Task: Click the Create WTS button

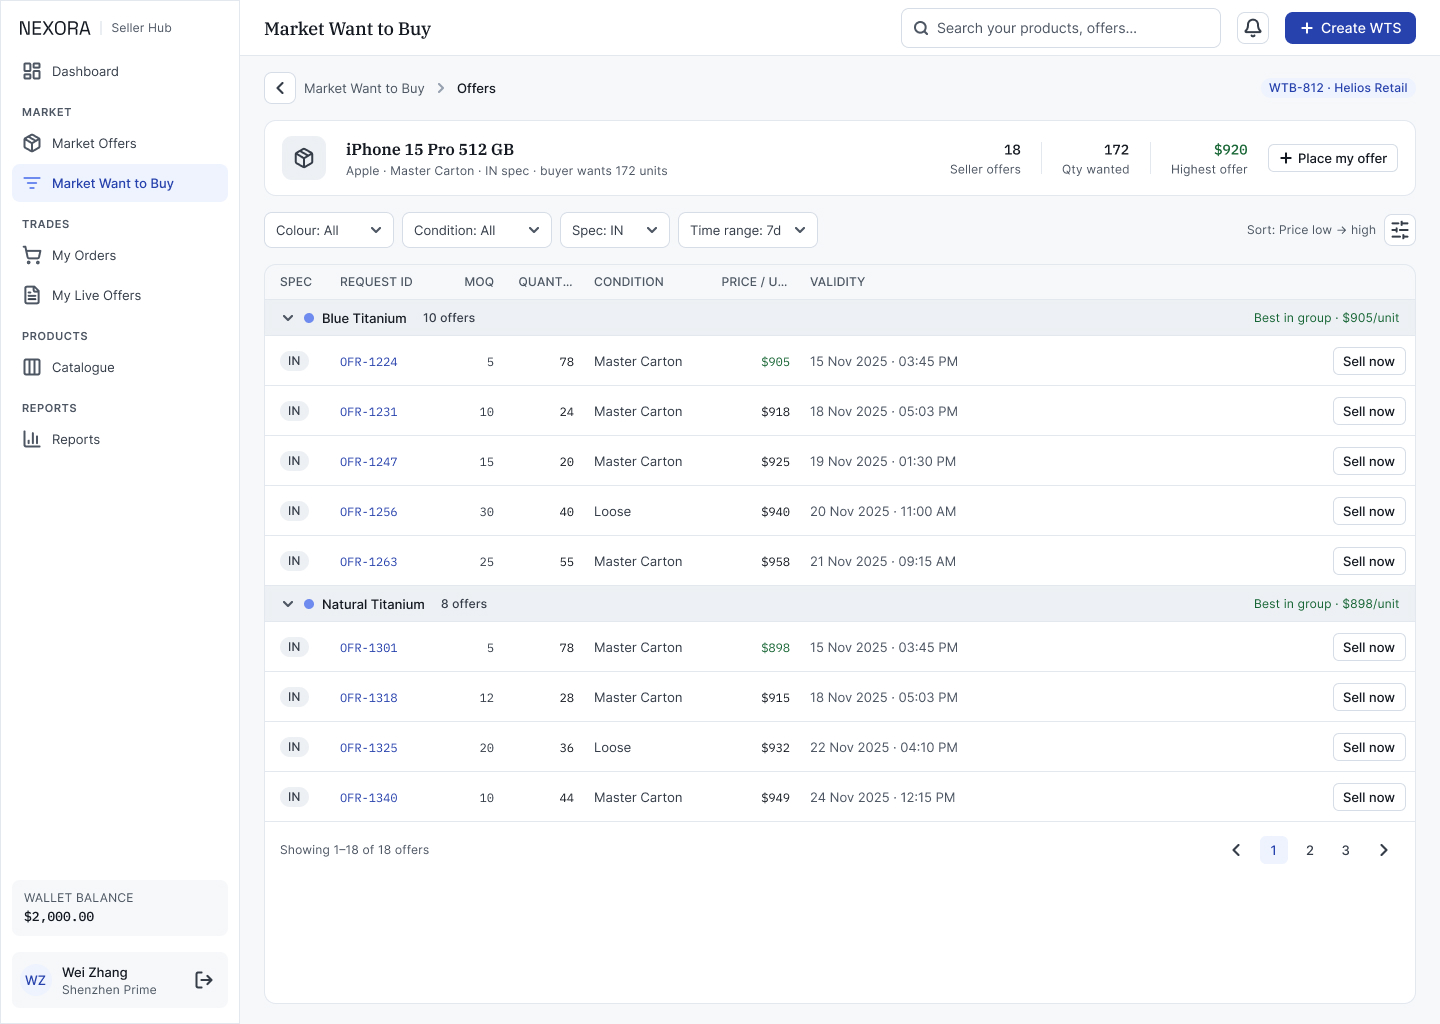Action: pyautogui.click(x=1350, y=28)
